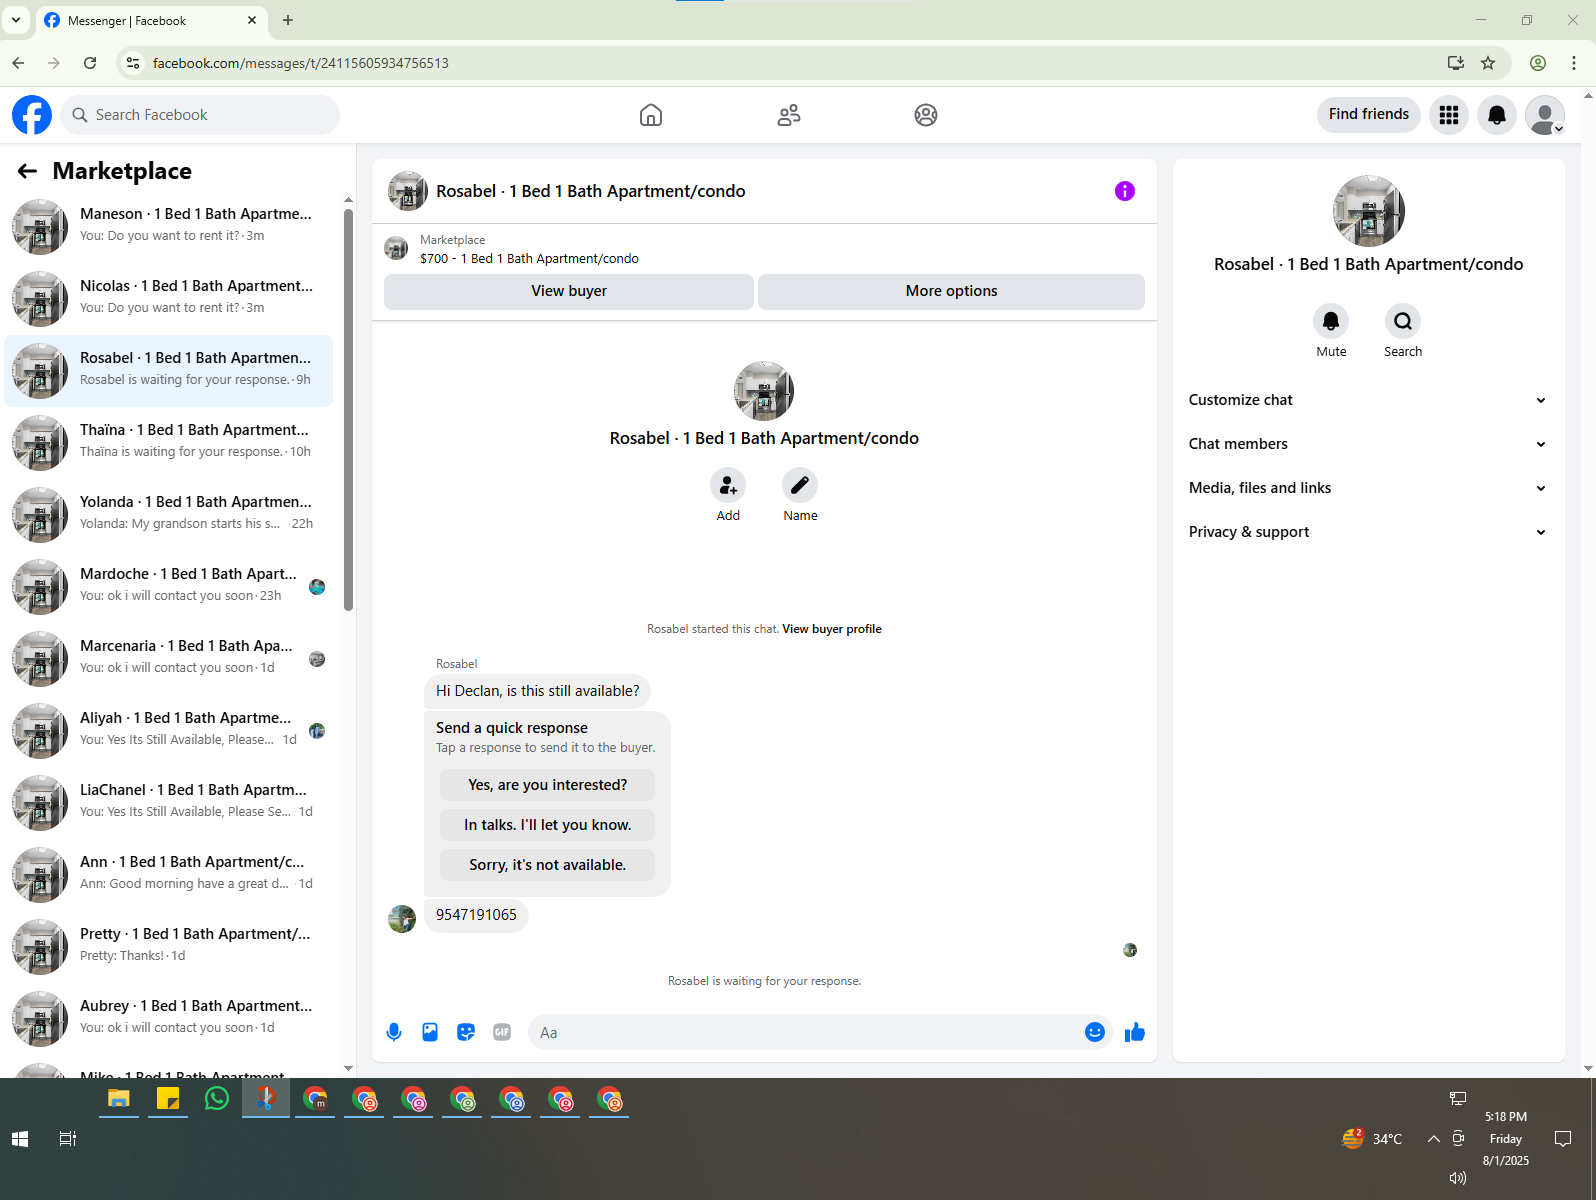Screen dimensions: 1596x1200
Task: Open Maneson conversation
Action: click(x=169, y=227)
